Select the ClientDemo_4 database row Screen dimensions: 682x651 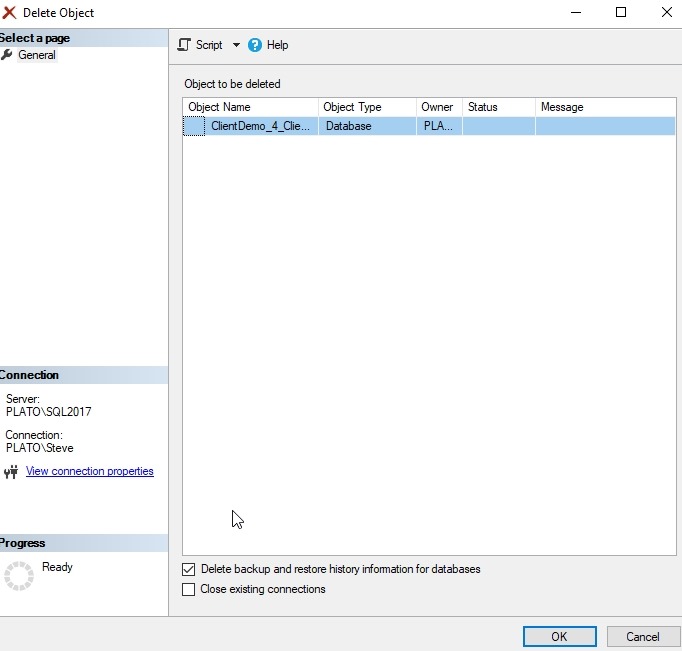coord(261,126)
